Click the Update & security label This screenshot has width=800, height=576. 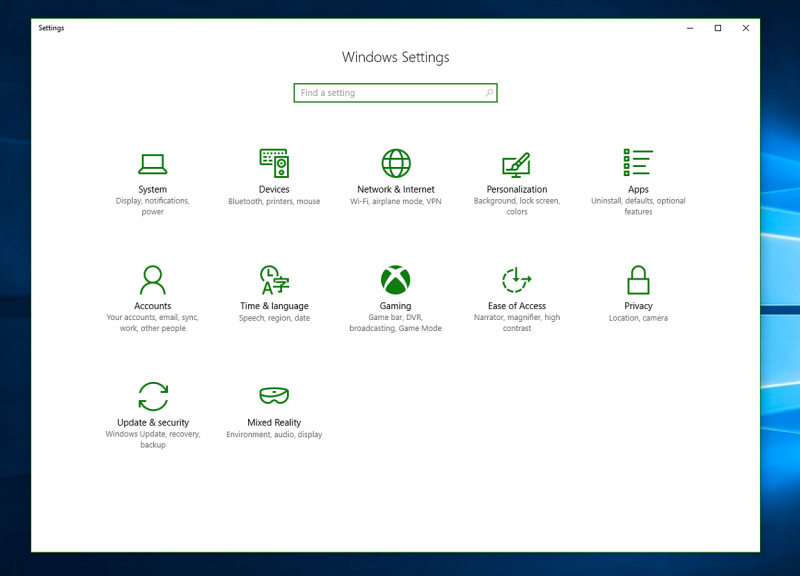[153, 422]
